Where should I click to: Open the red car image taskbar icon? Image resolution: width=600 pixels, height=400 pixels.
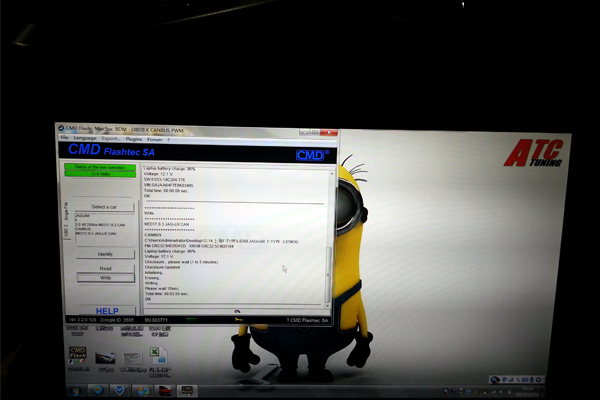coord(165,391)
